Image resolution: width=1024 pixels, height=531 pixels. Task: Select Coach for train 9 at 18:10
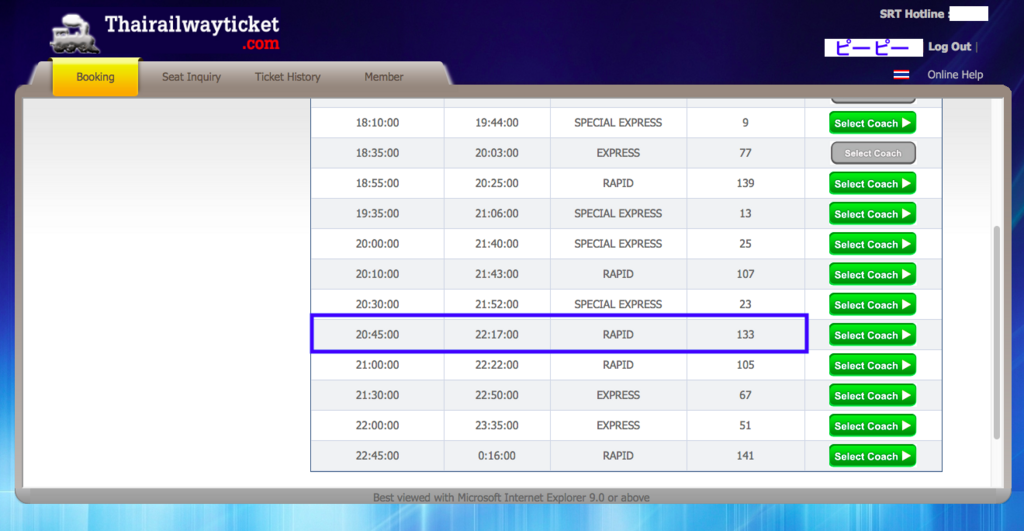(x=872, y=123)
